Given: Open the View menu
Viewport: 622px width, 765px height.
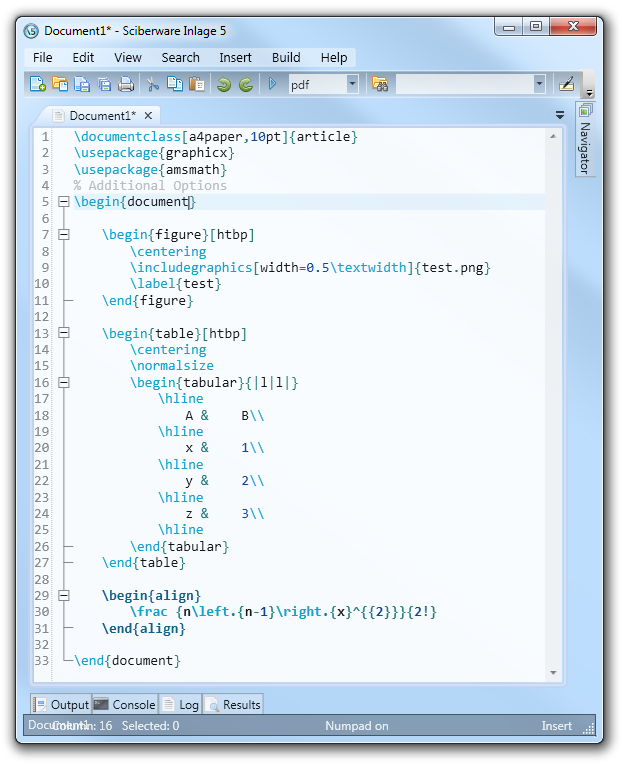Looking at the screenshot, I should click(x=128, y=58).
